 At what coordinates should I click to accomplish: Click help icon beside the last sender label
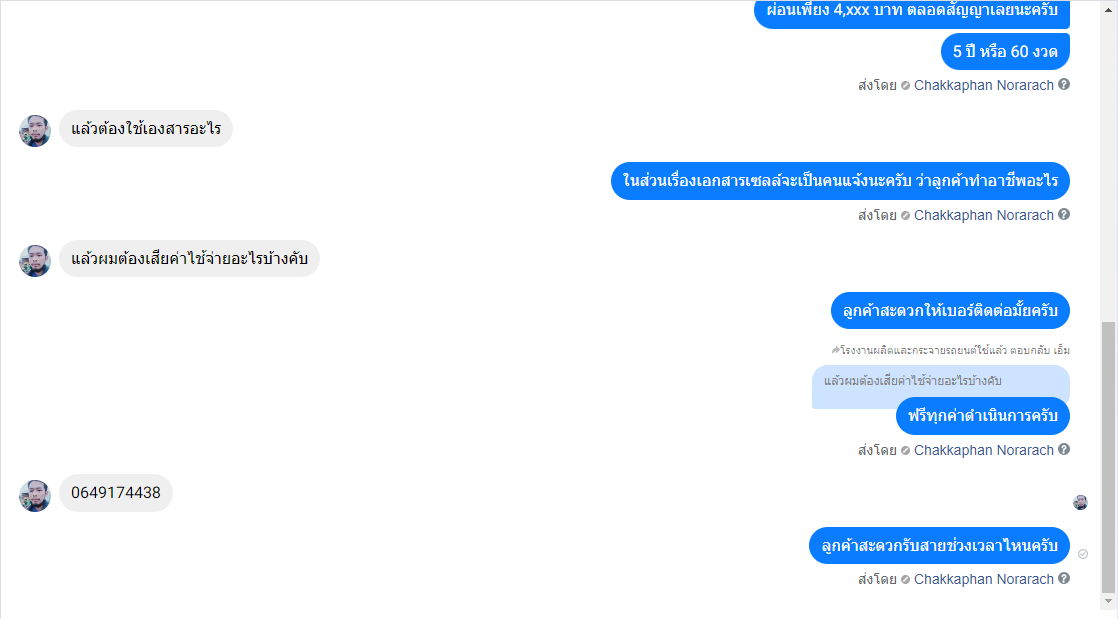pyautogui.click(x=1064, y=578)
